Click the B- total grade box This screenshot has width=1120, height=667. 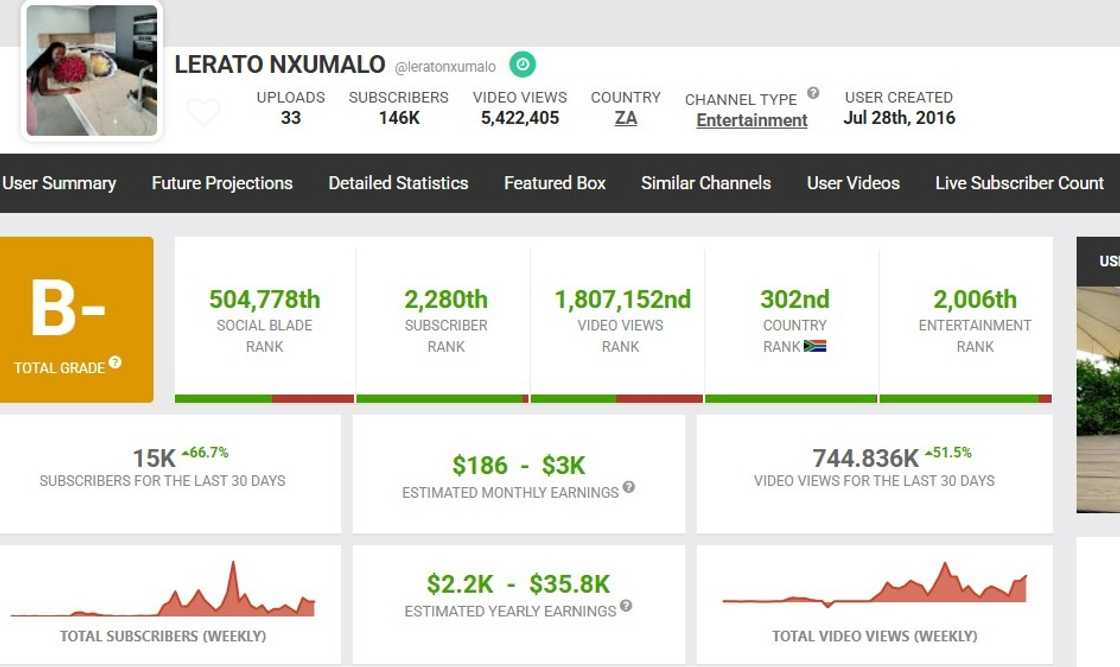coord(77,320)
